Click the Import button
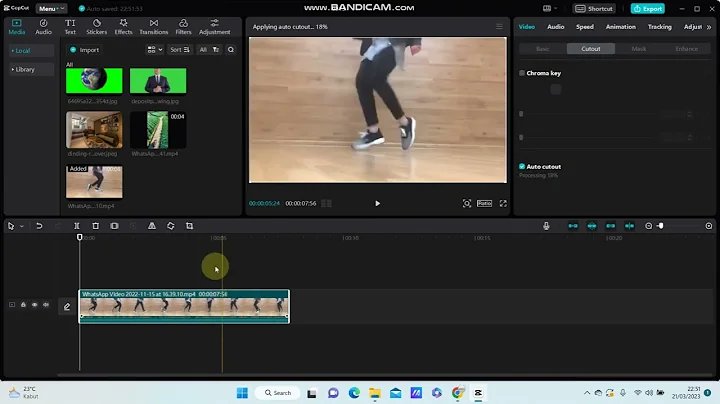This screenshot has width=720, height=404. click(84, 50)
